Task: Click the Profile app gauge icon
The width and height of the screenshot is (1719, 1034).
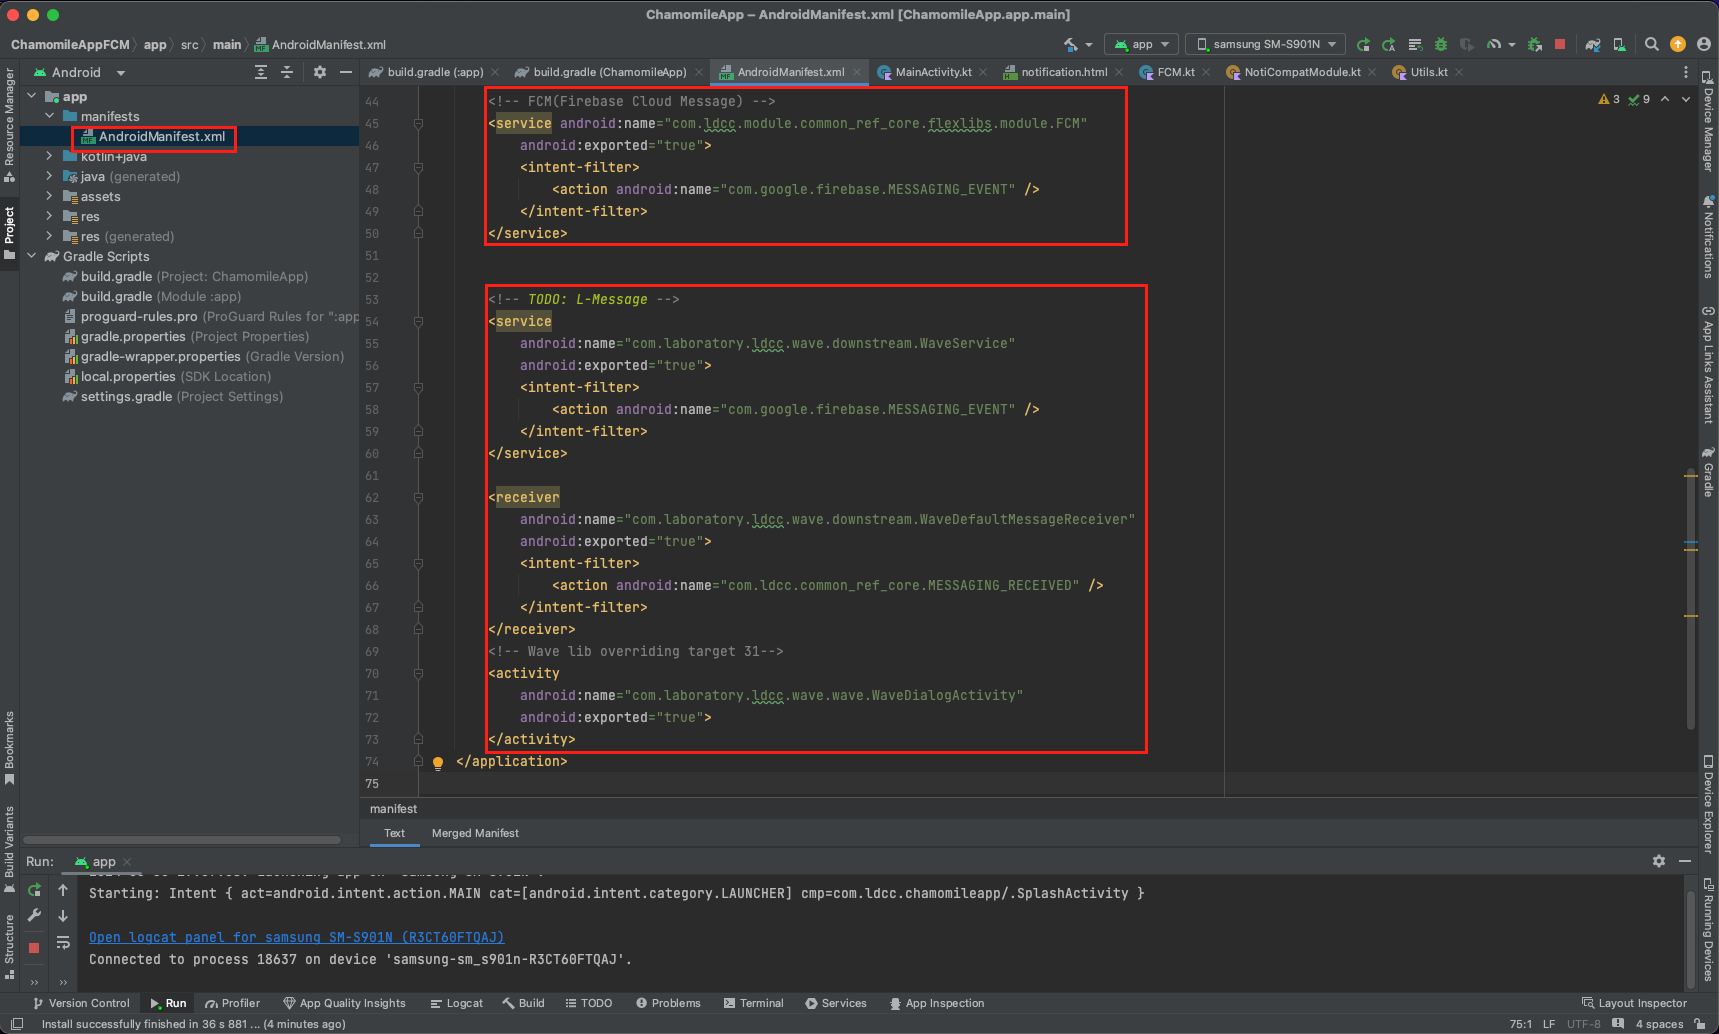Action: click(1494, 44)
